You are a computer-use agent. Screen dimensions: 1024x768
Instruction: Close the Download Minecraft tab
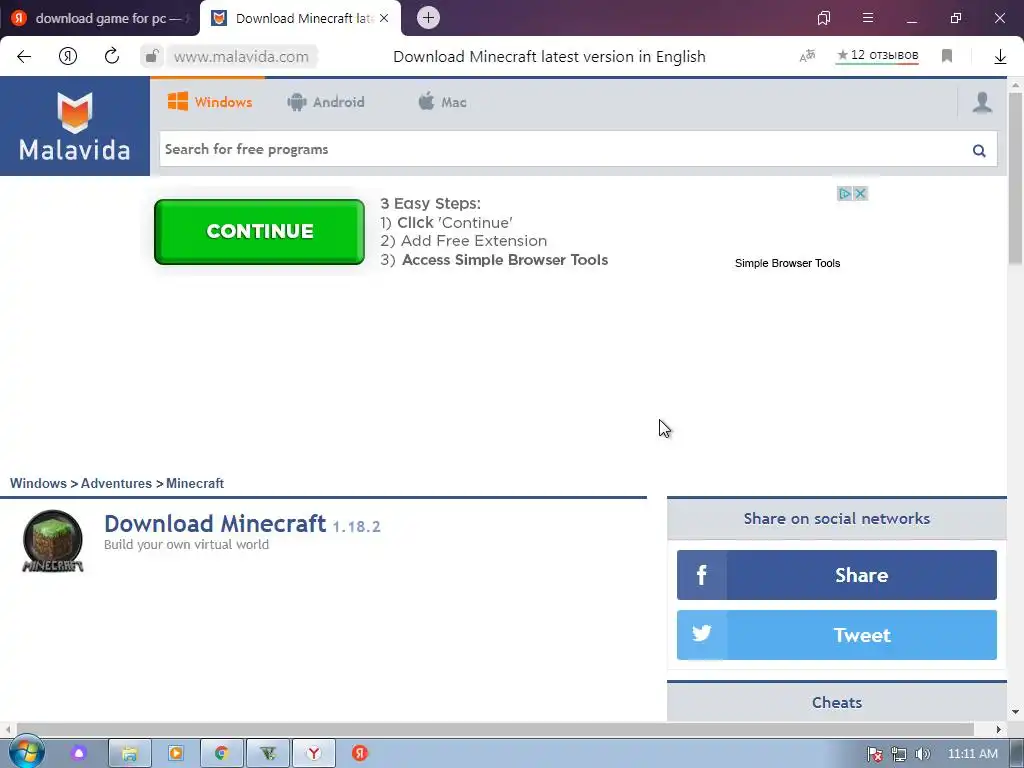coord(384,18)
